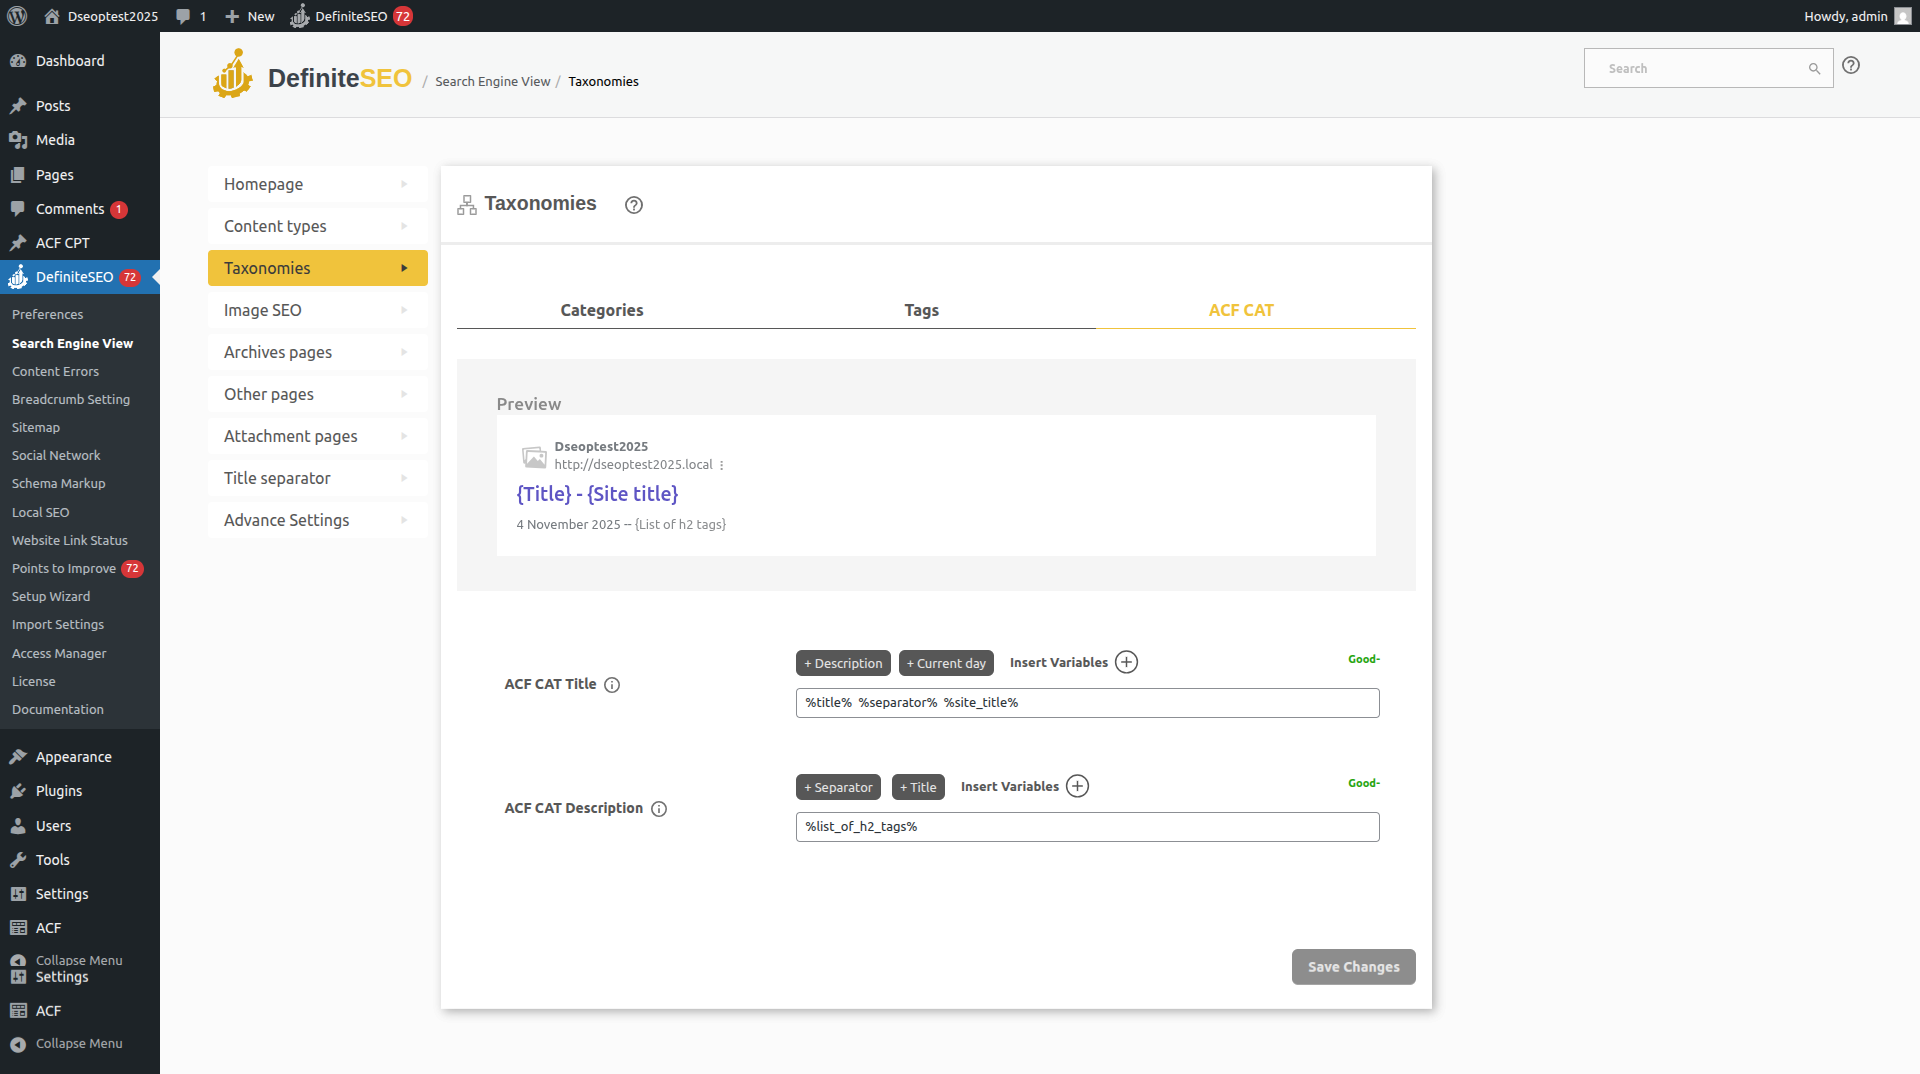Screen dimensions: 1920x1074
Task: Click inside the ACF CAT Description input field
Action: pos(1086,827)
